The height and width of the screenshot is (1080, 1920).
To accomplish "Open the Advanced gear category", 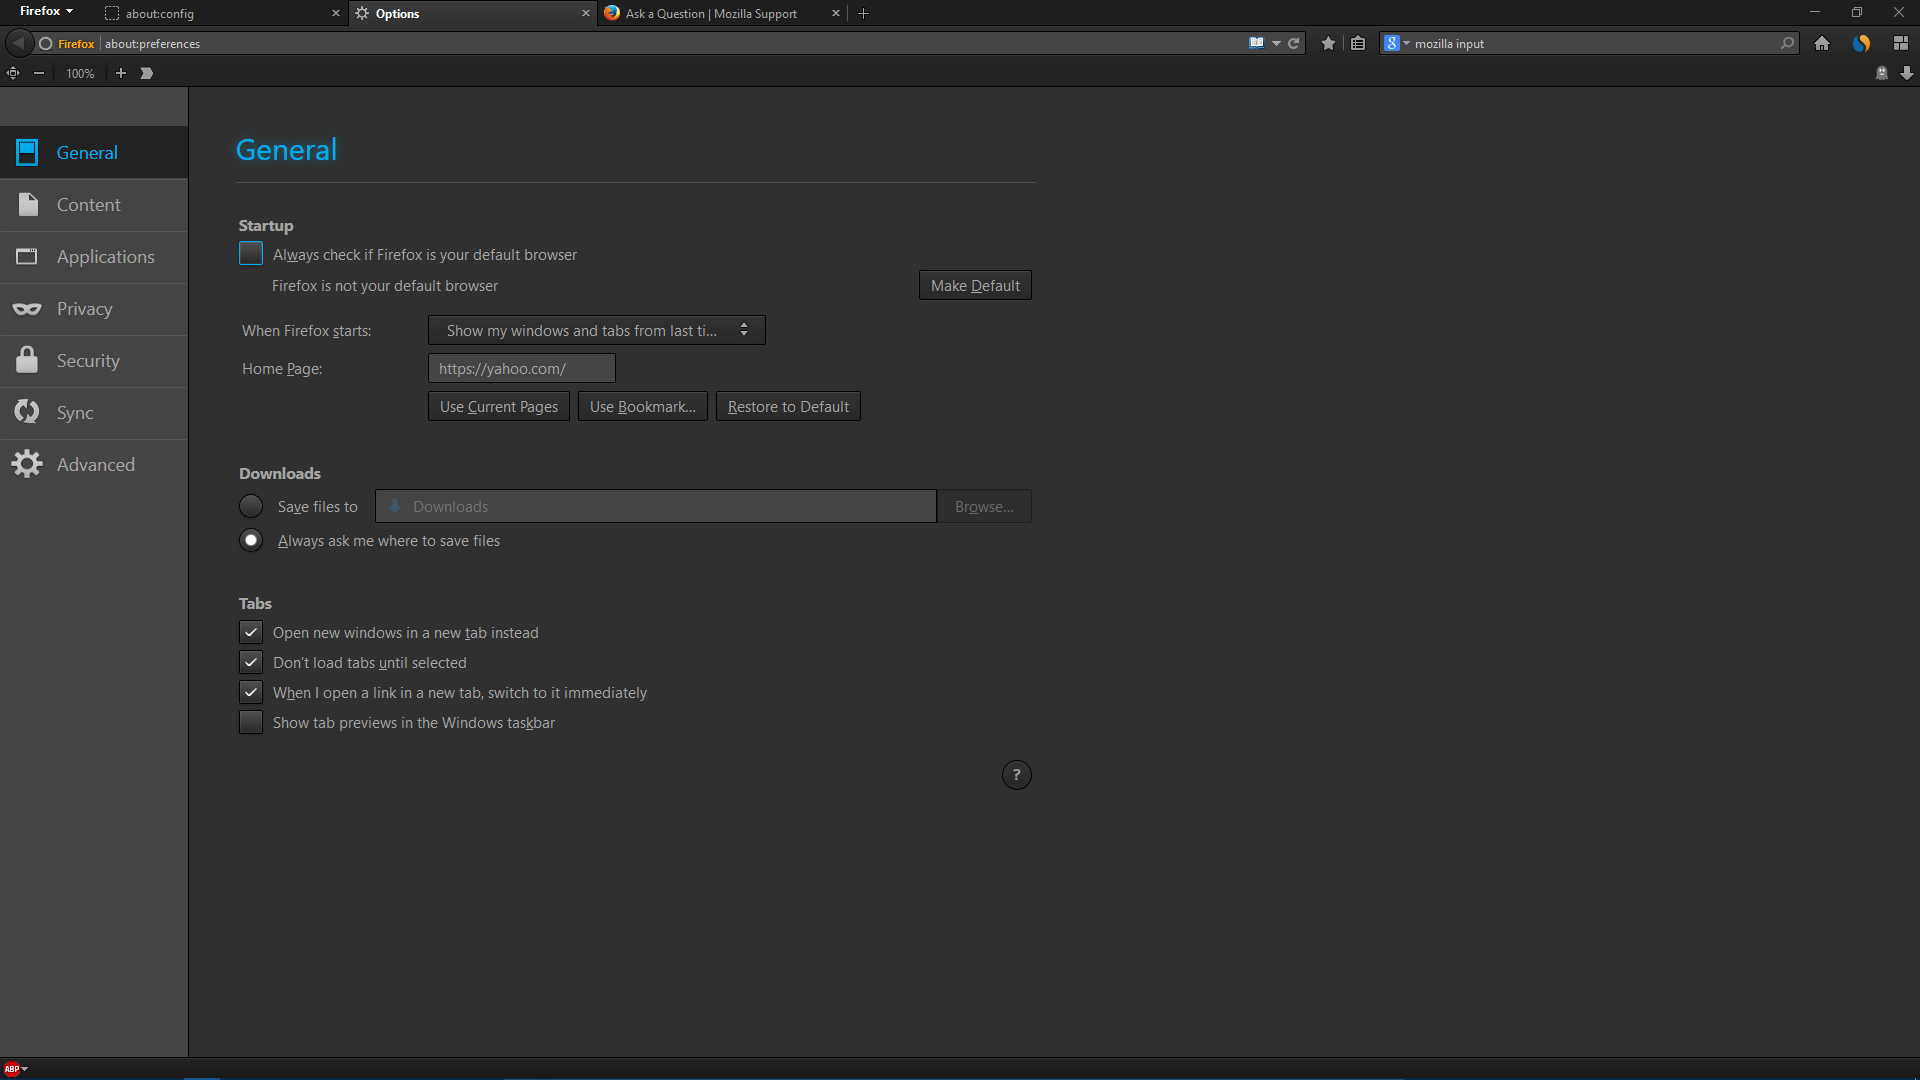I will coord(94,465).
